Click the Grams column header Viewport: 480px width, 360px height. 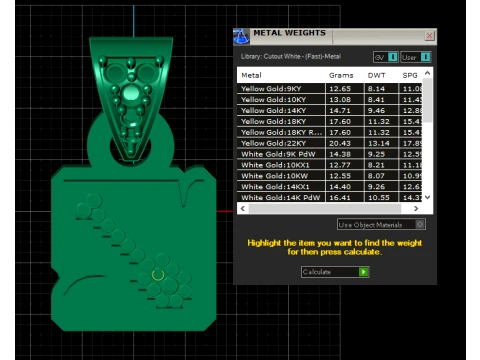341,75
